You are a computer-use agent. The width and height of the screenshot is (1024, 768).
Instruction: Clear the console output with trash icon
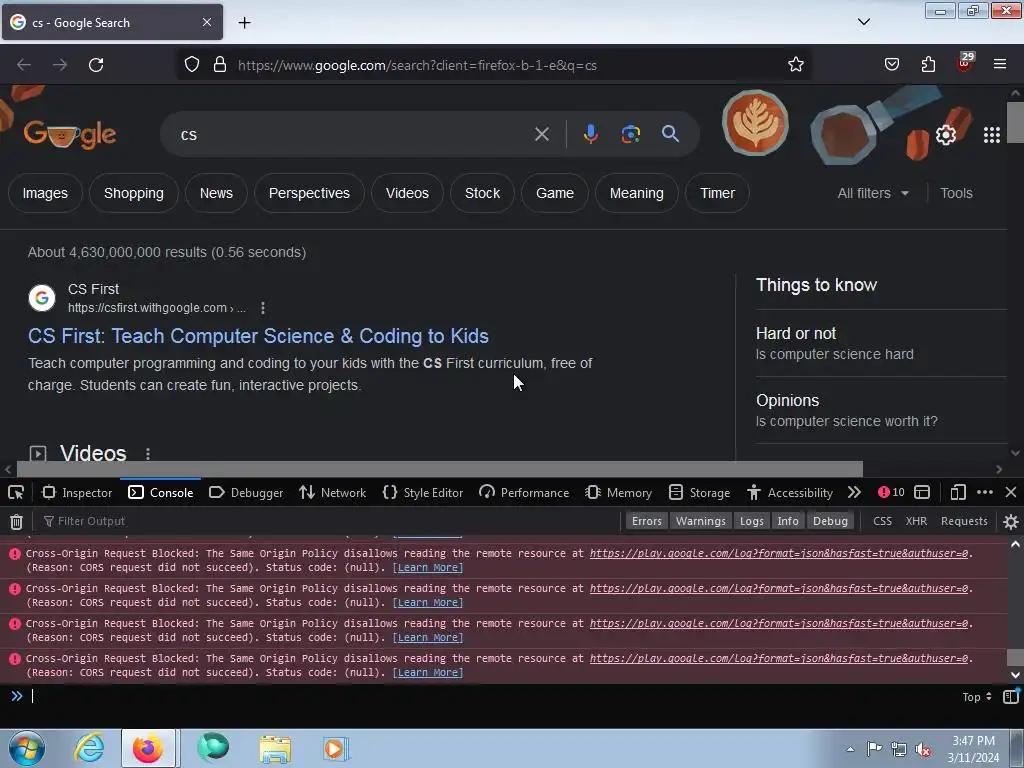coord(16,521)
